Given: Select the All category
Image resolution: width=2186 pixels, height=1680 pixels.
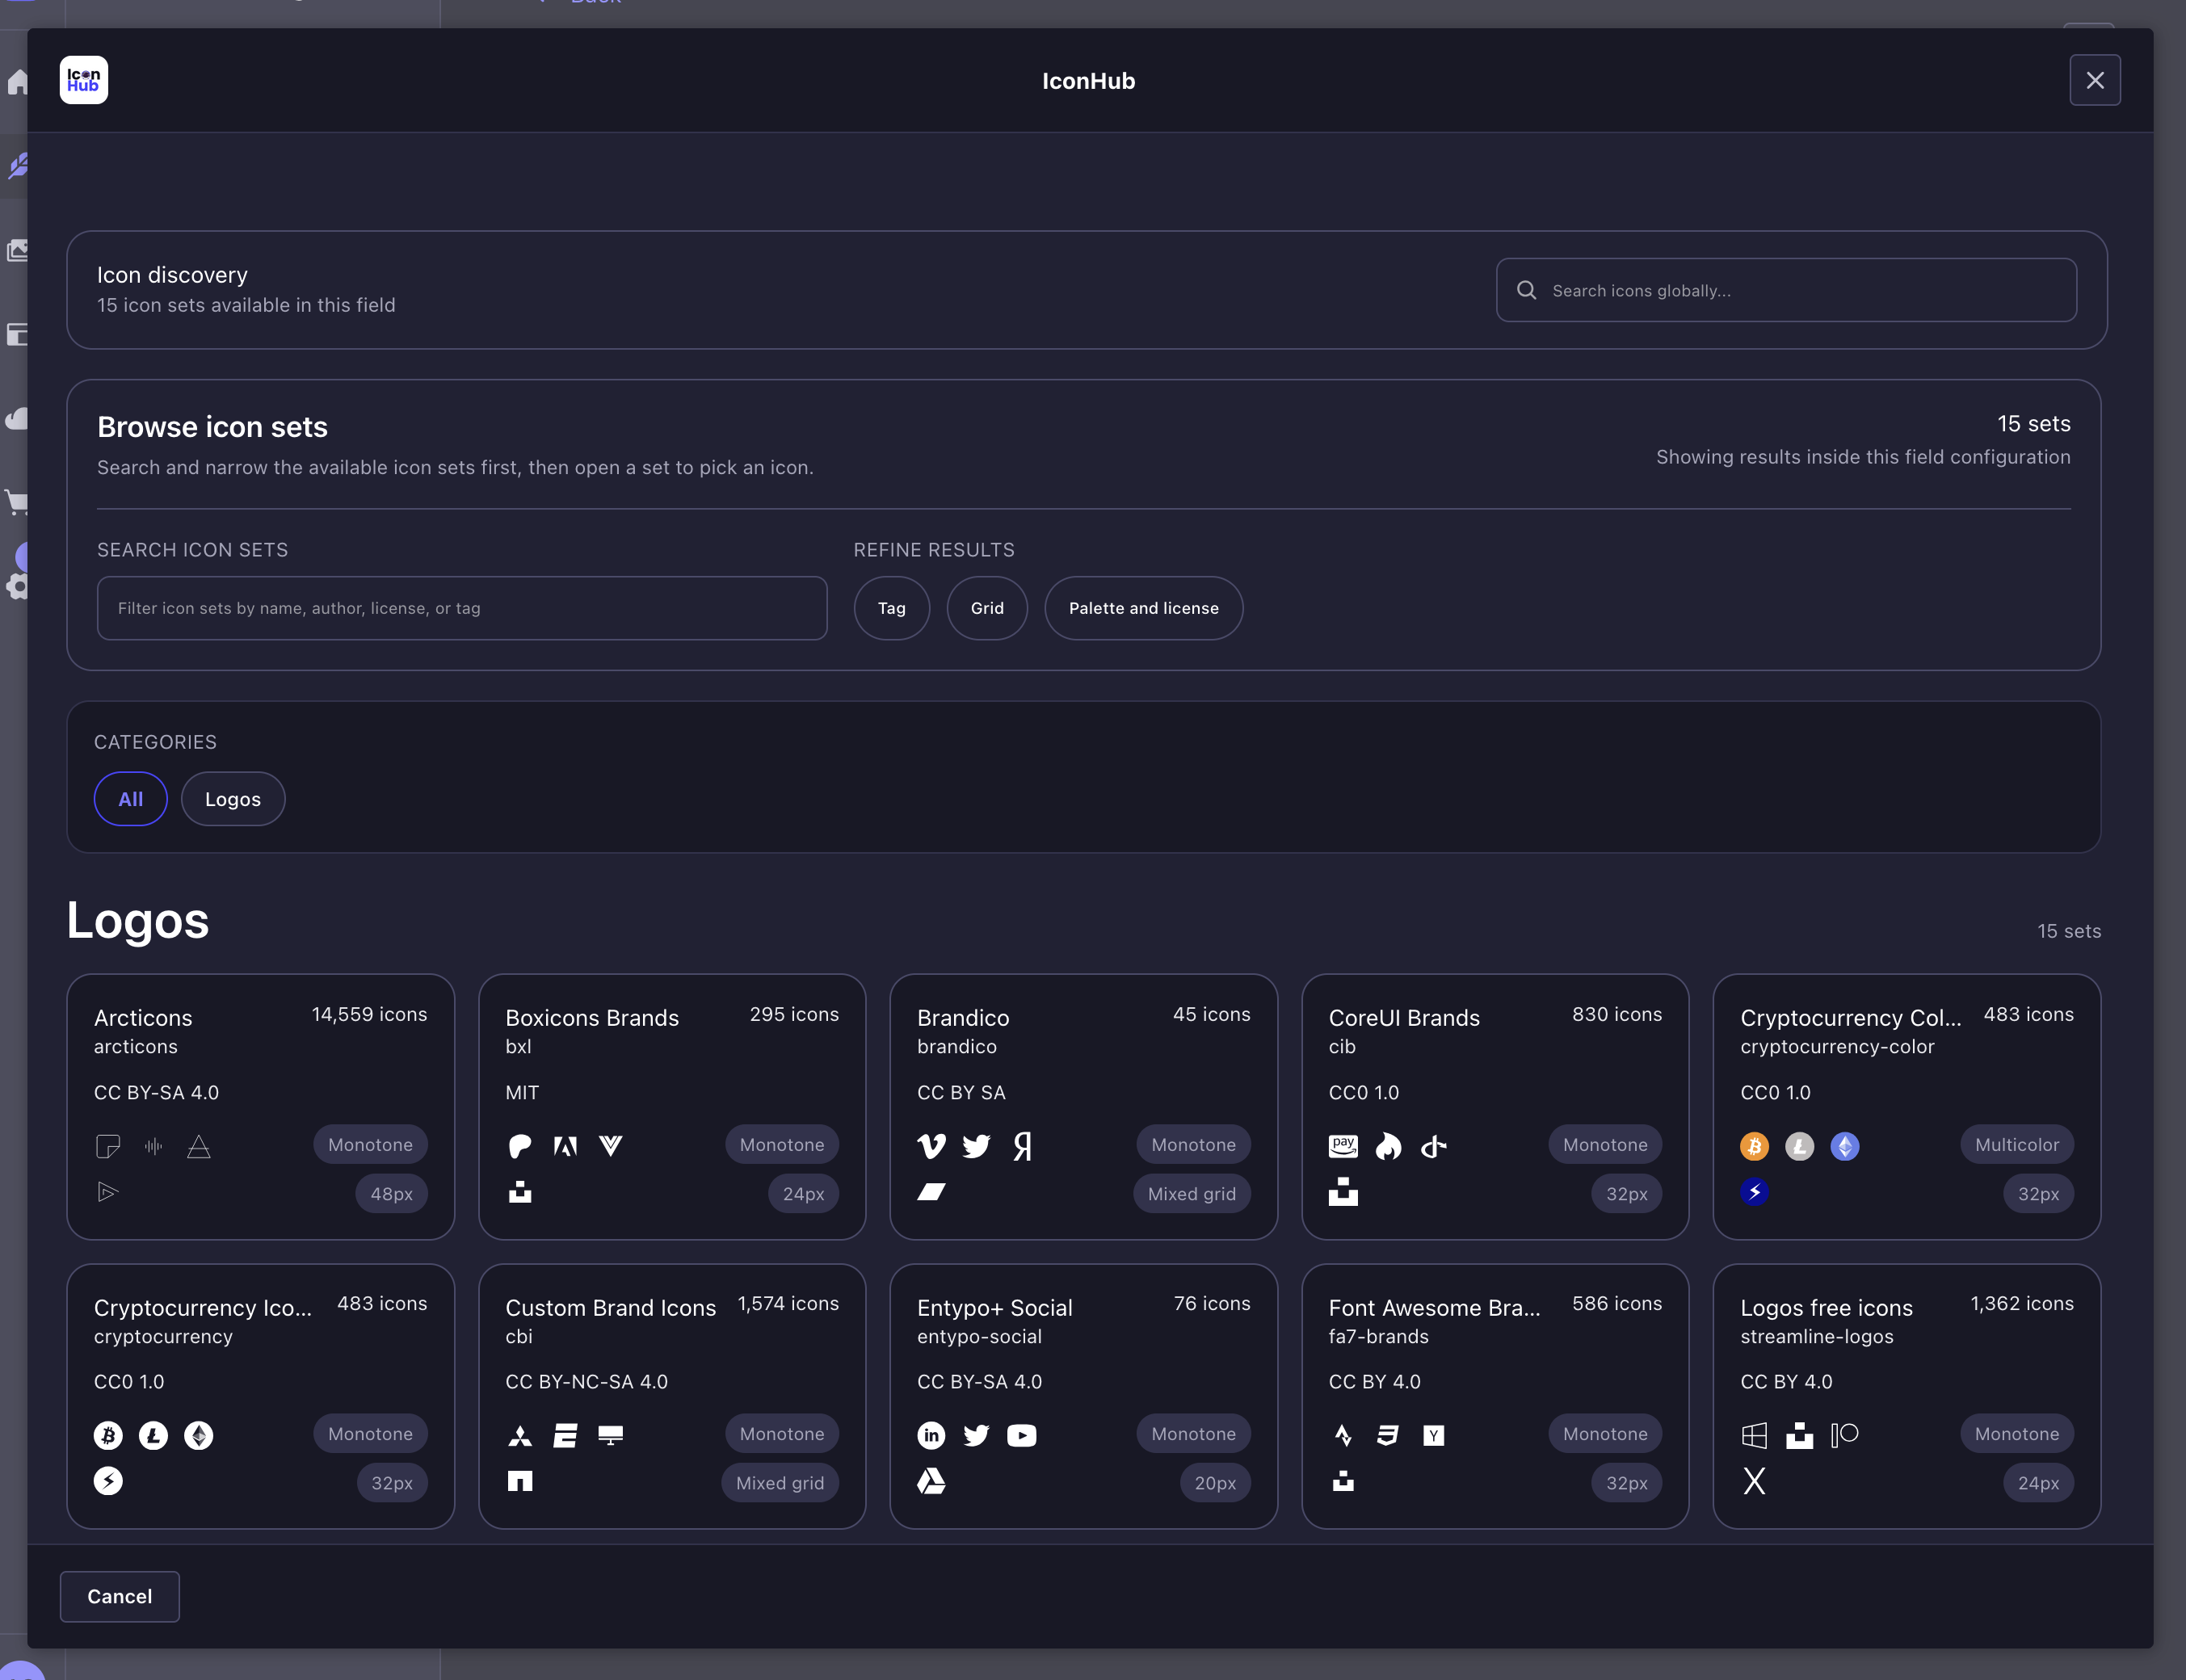Looking at the screenshot, I should (x=130, y=799).
